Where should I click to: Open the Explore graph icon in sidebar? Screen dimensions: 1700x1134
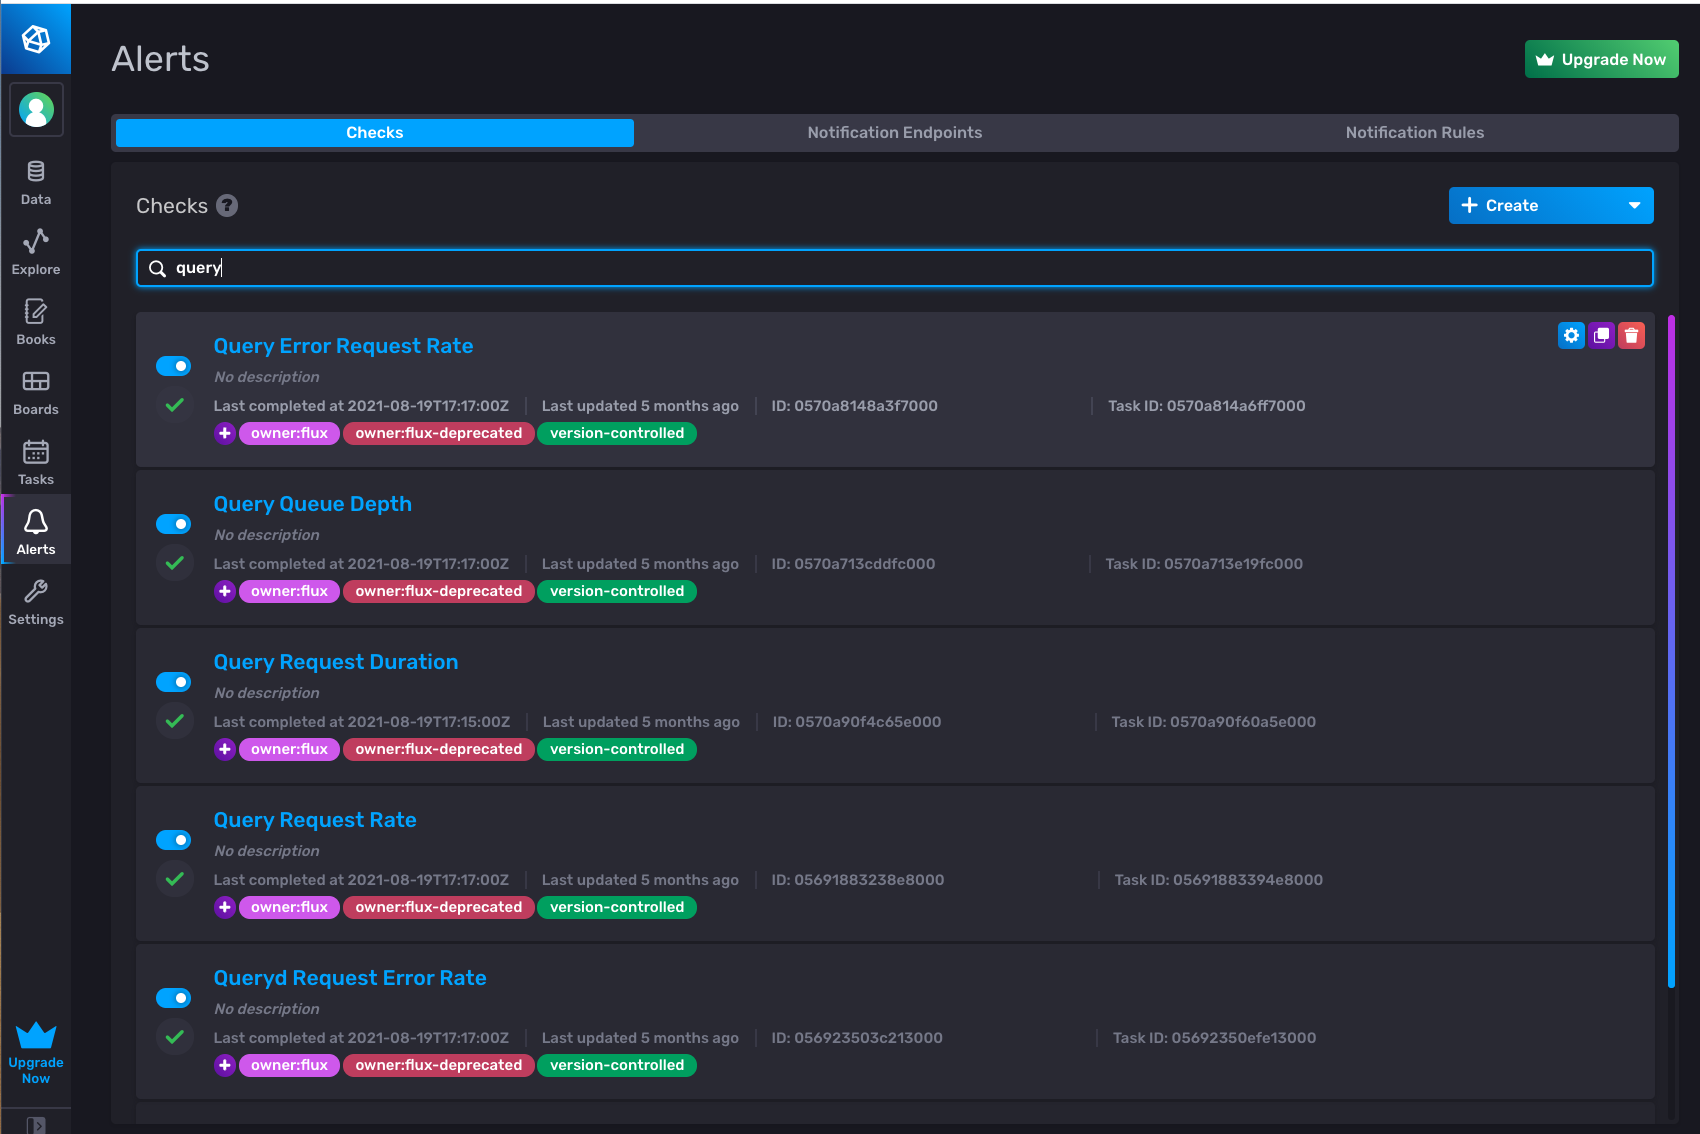pyautogui.click(x=36, y=241)
